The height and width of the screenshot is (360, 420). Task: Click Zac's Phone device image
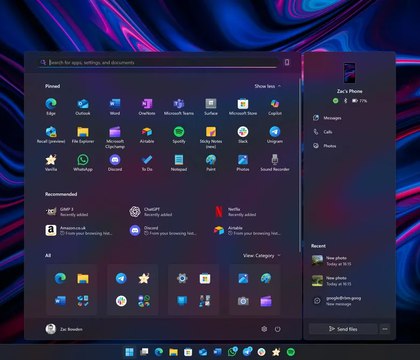point(349,73)
